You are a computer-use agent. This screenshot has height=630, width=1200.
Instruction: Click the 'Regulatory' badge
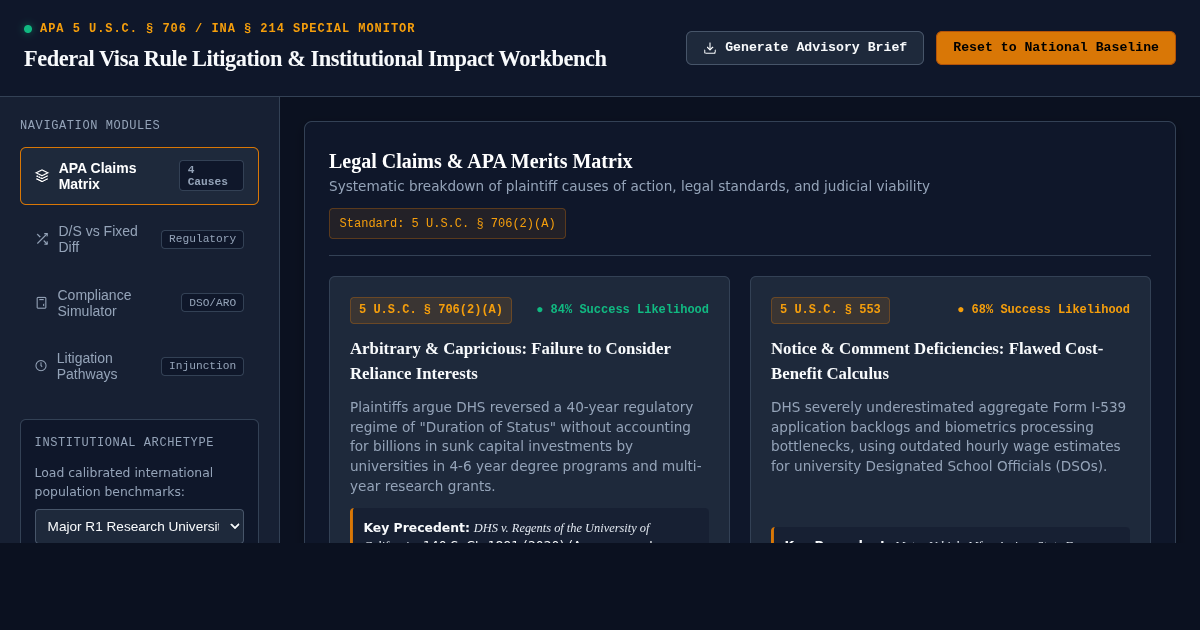point(202,239)
